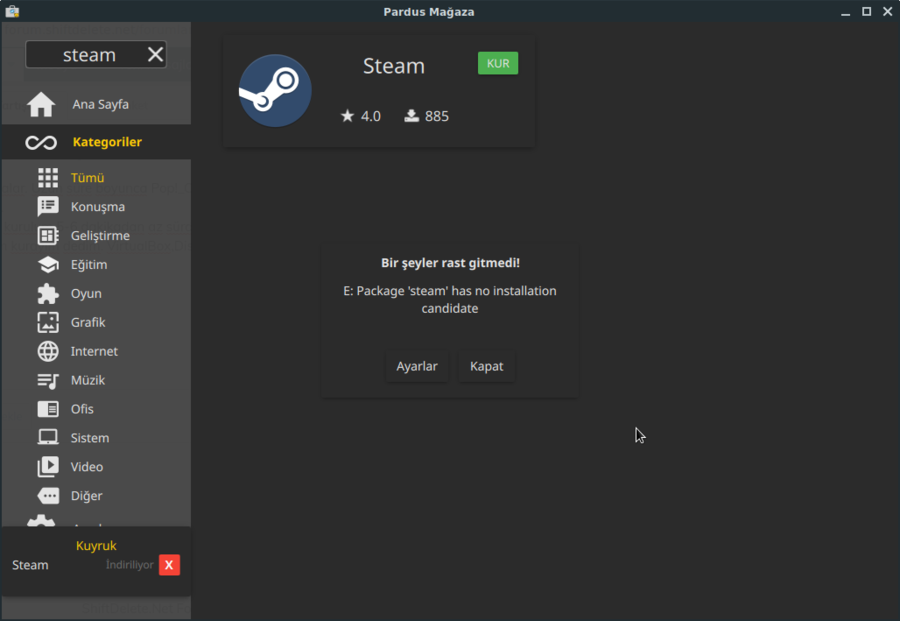Select the Video category label

(87, 467)
